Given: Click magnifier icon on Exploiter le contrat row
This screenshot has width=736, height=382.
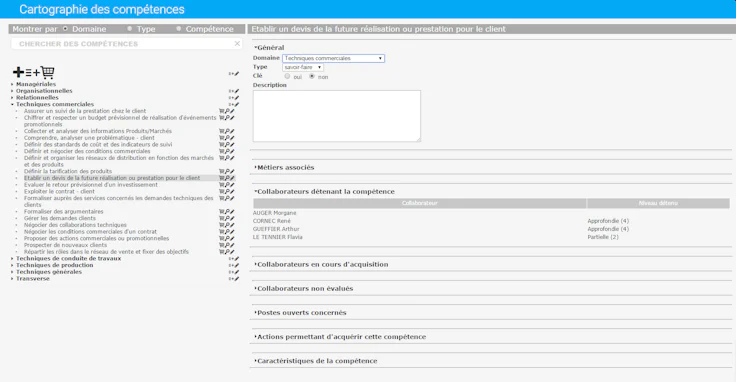Looking at the screenshot, I should (x=227, y=192).
